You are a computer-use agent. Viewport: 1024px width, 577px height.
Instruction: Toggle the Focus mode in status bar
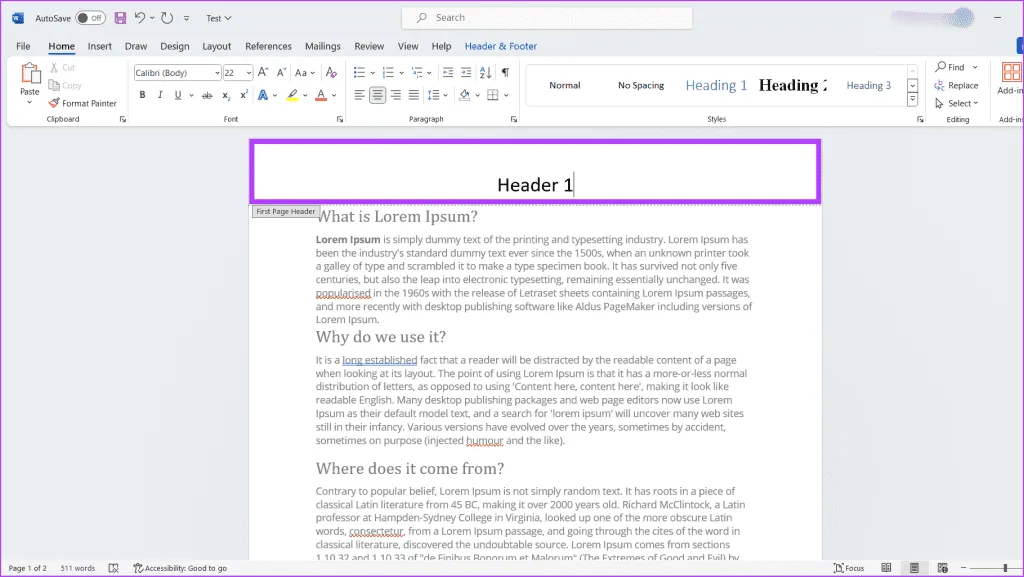[x=848, y=568]
